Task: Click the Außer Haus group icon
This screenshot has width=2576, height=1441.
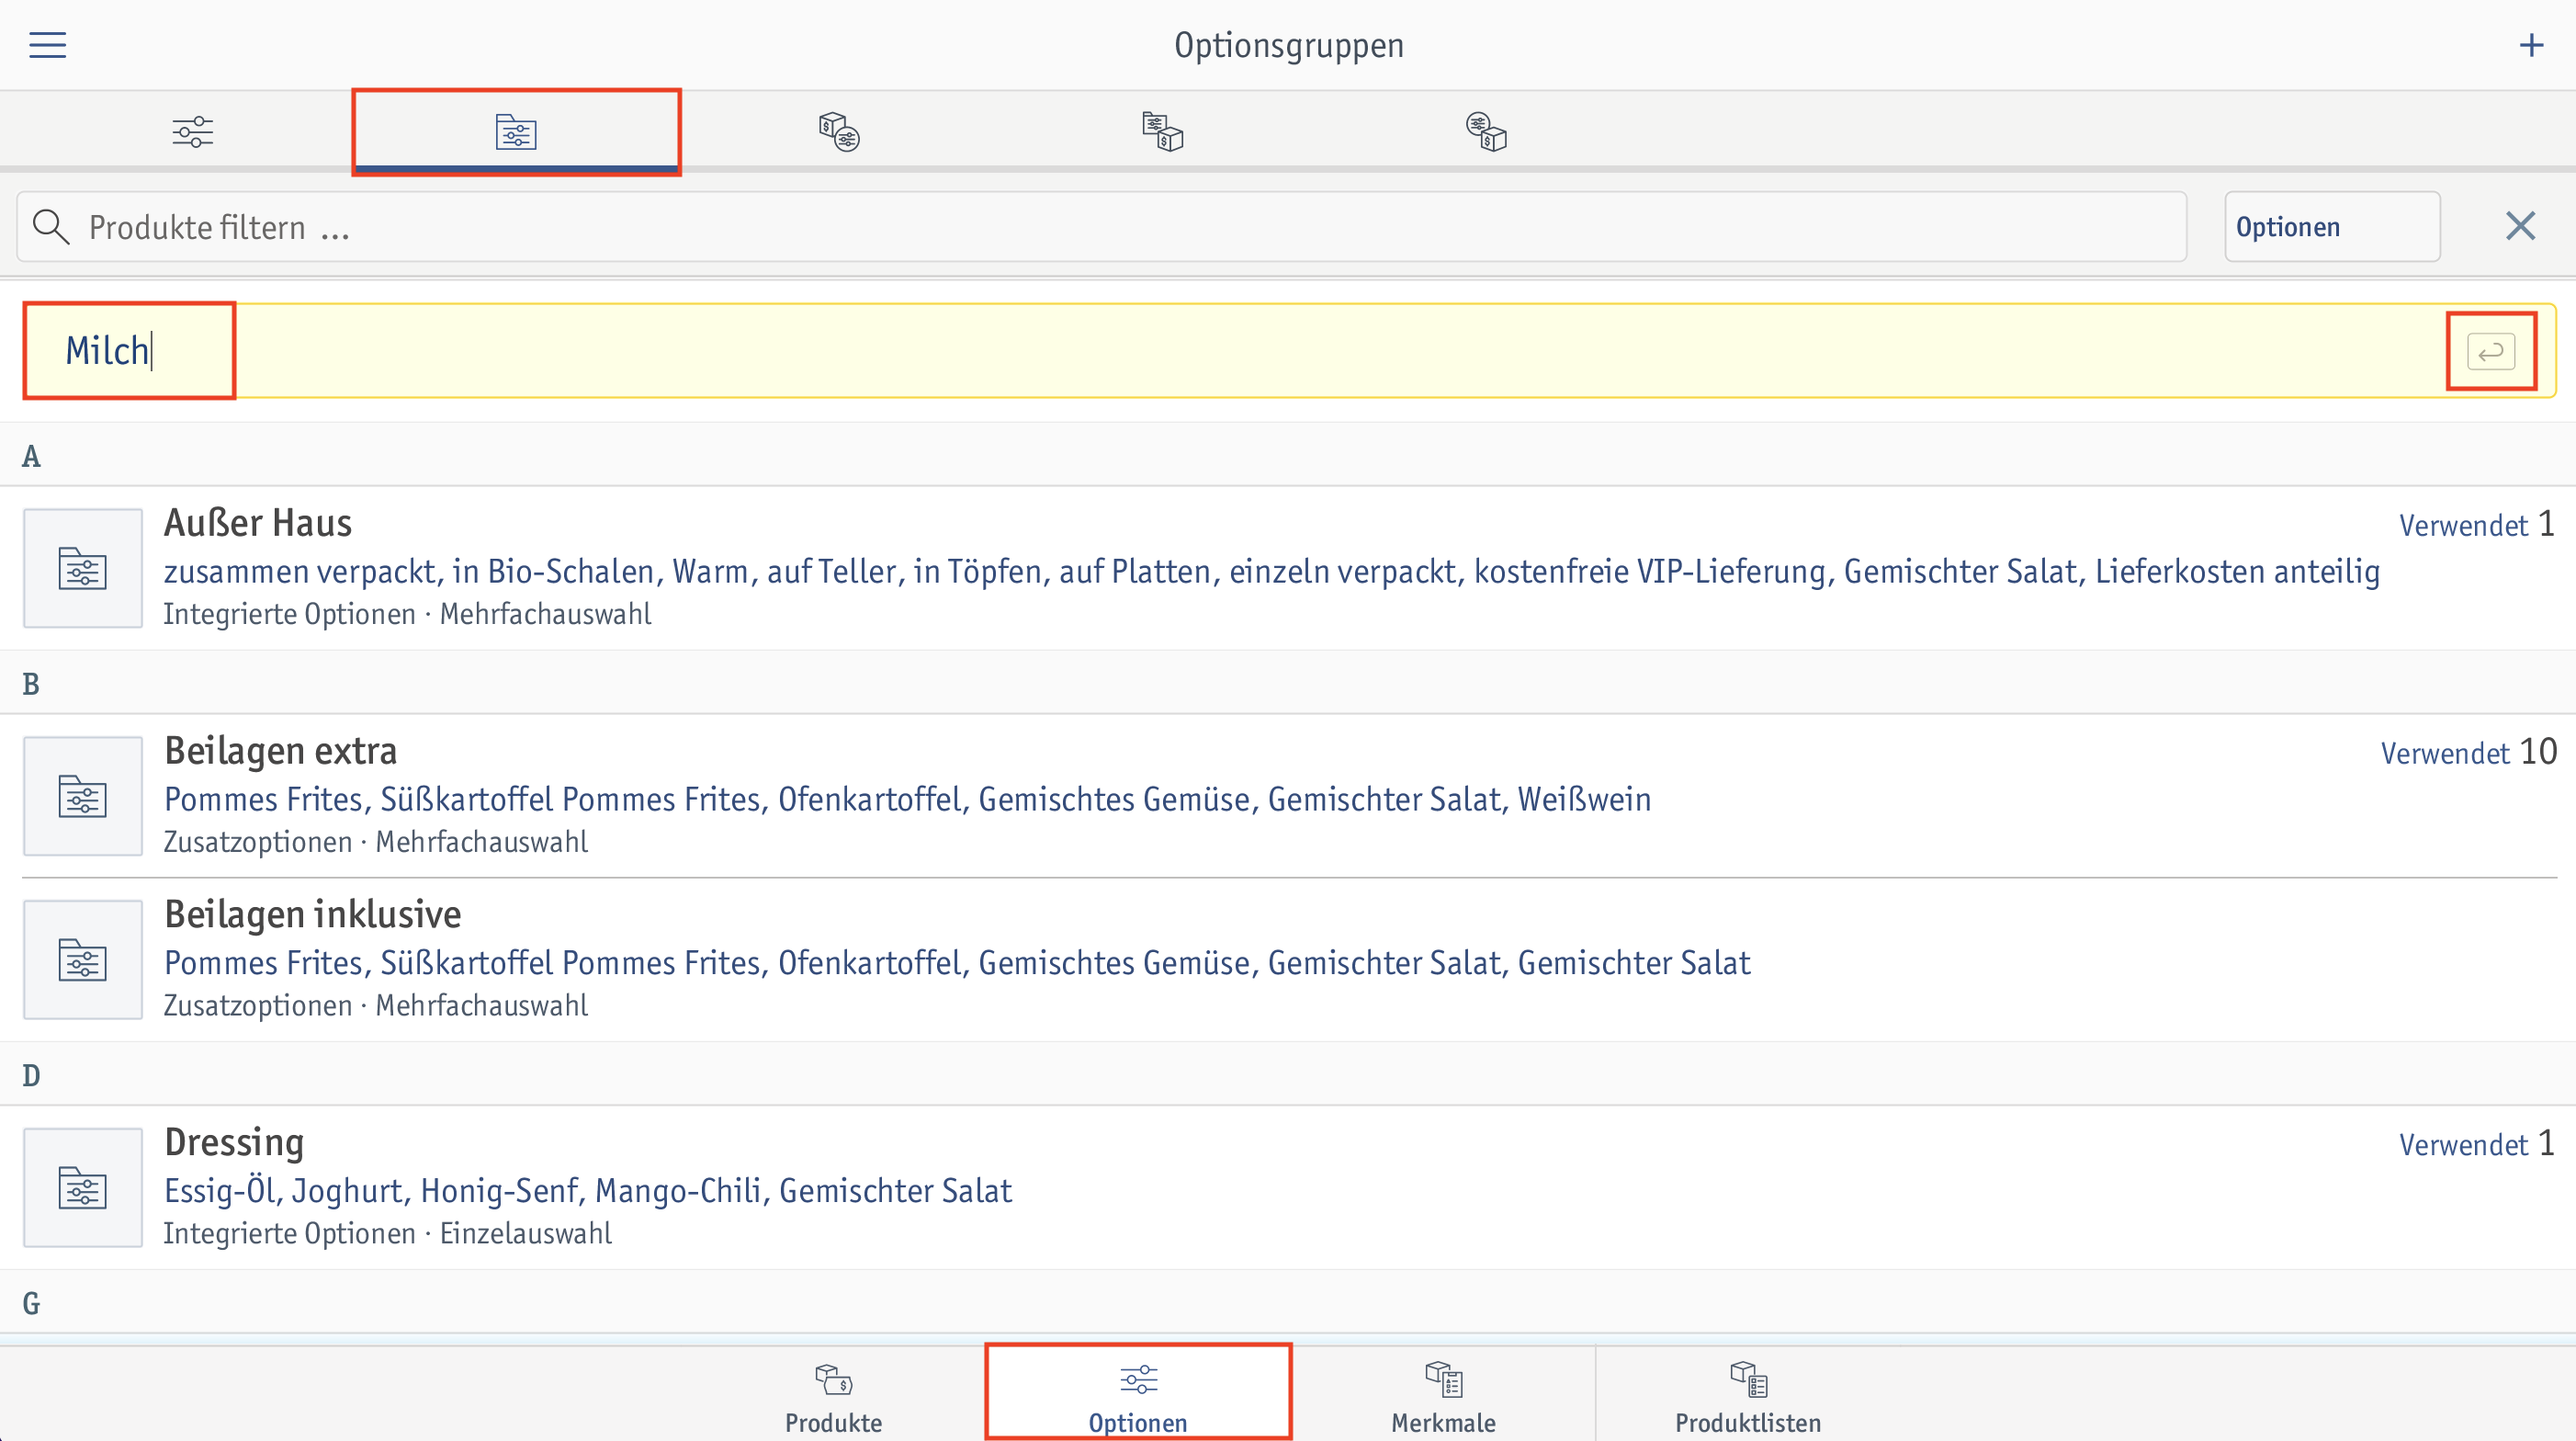Action: 83,568
